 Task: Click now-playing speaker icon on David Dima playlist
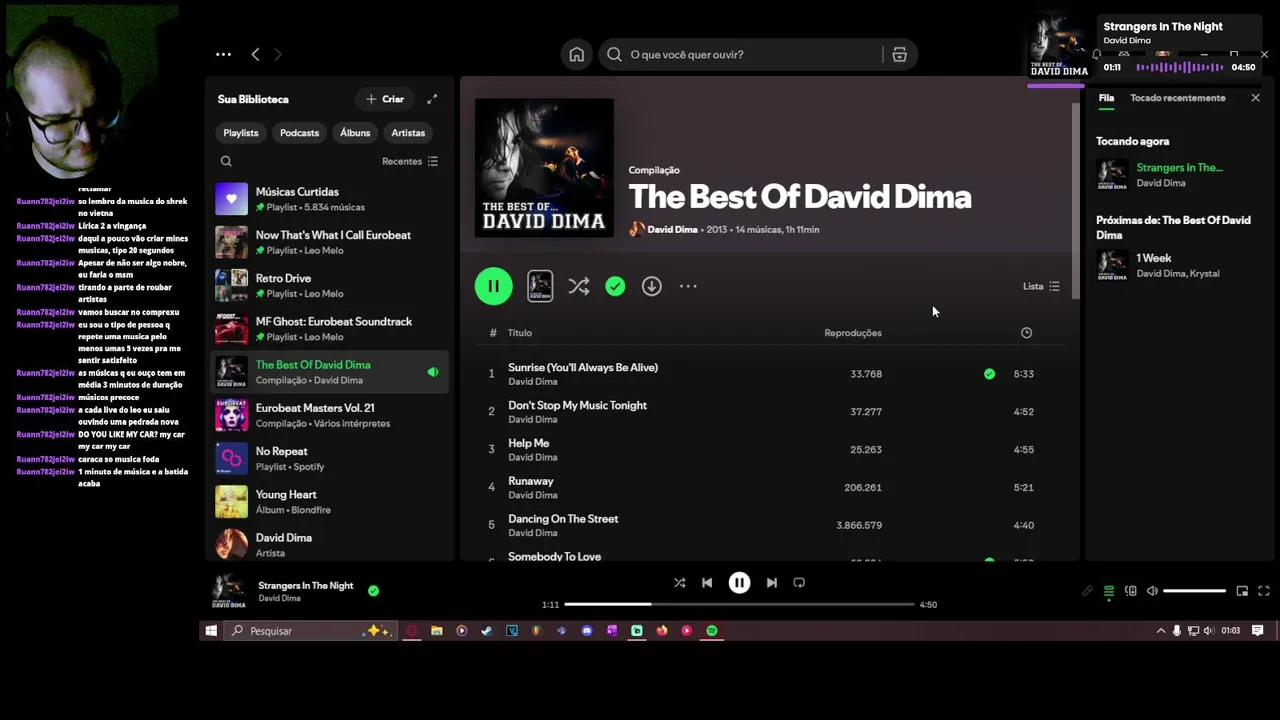[433, 372]
